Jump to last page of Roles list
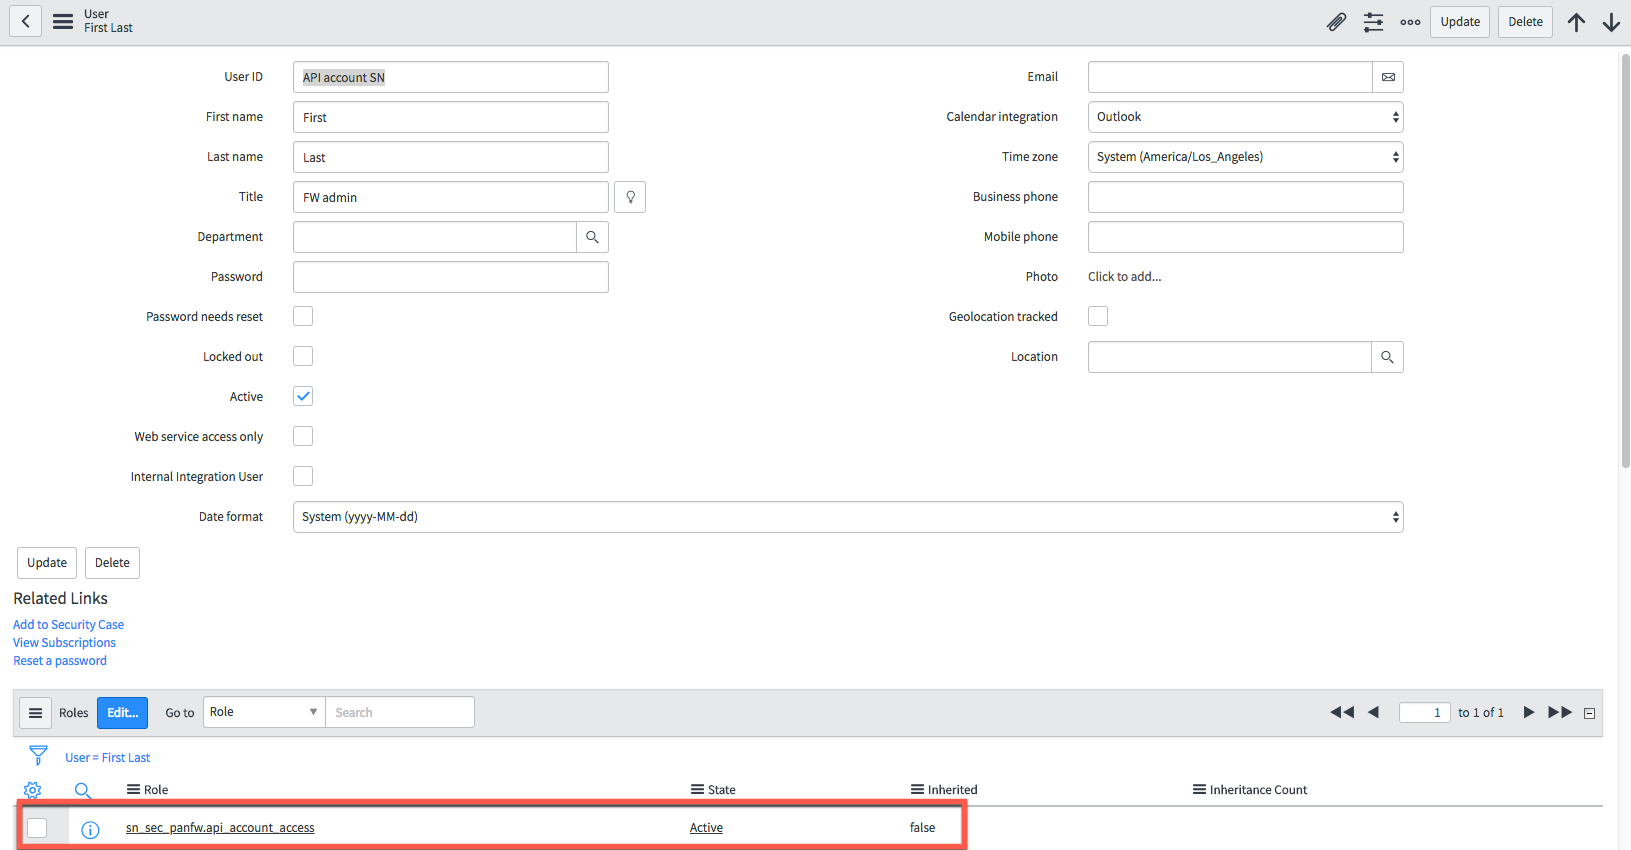Image resolution: width=1631 pixels, height=850 pixels. point(1560,712)
